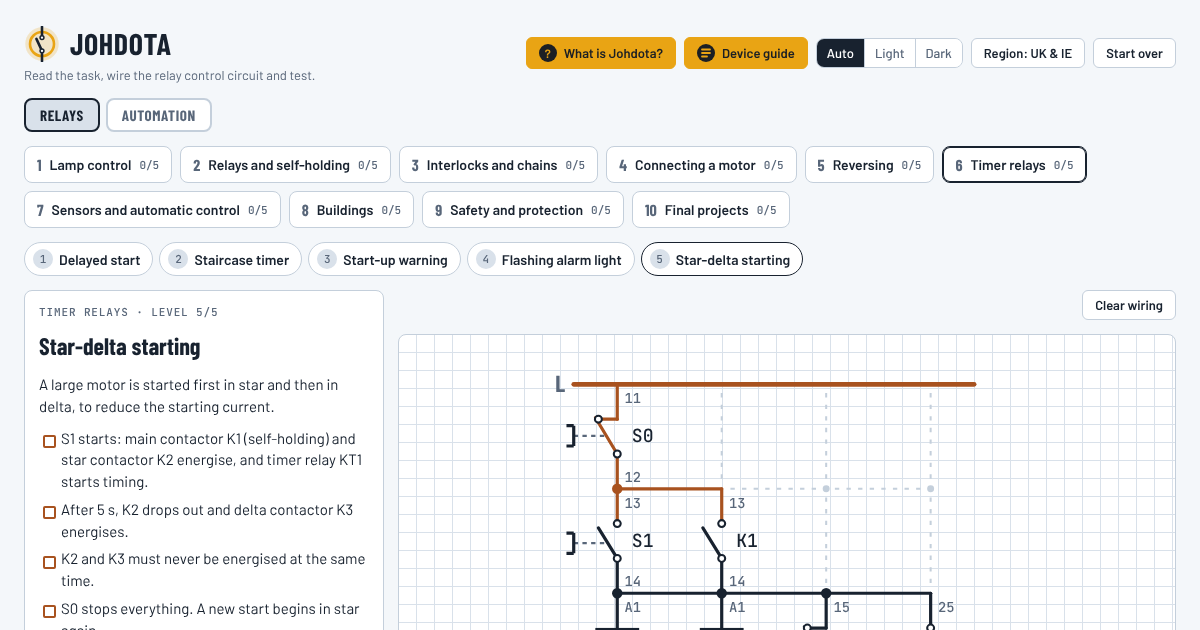Click the L supply rail

(773, 384)
